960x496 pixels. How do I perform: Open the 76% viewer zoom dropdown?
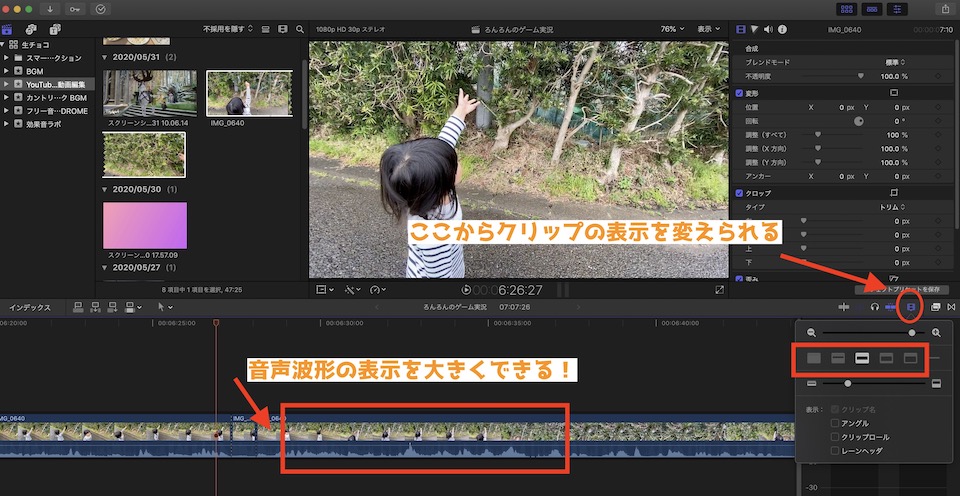(672, 29)
